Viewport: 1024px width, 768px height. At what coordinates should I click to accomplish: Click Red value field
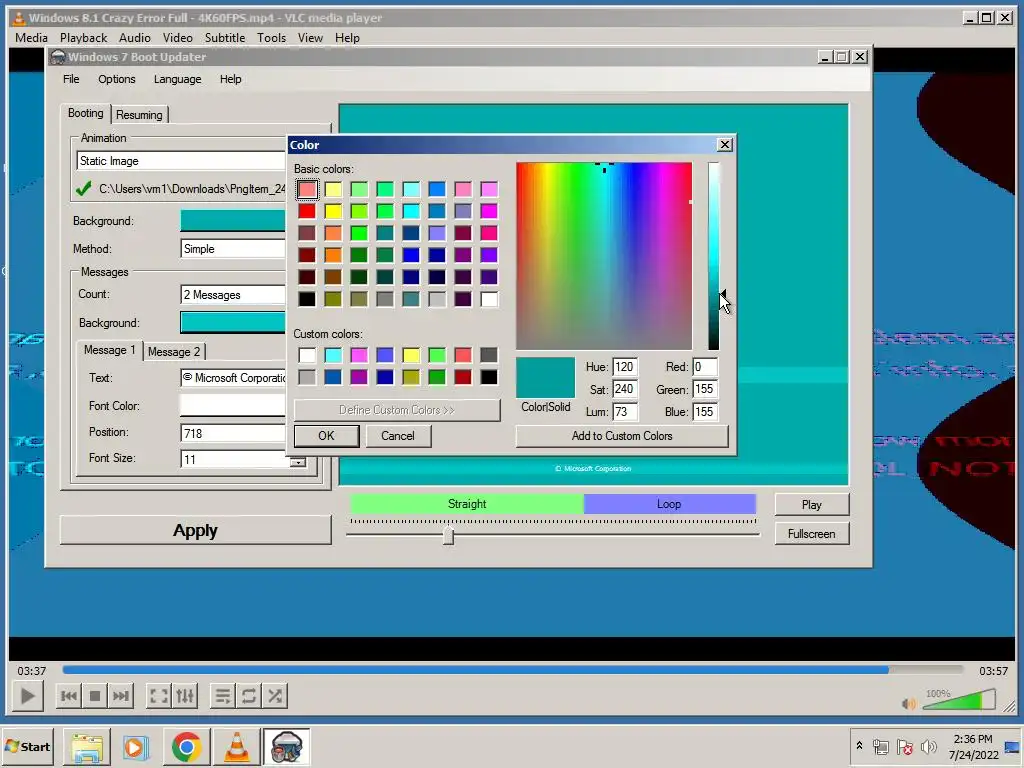click(705, 367)
